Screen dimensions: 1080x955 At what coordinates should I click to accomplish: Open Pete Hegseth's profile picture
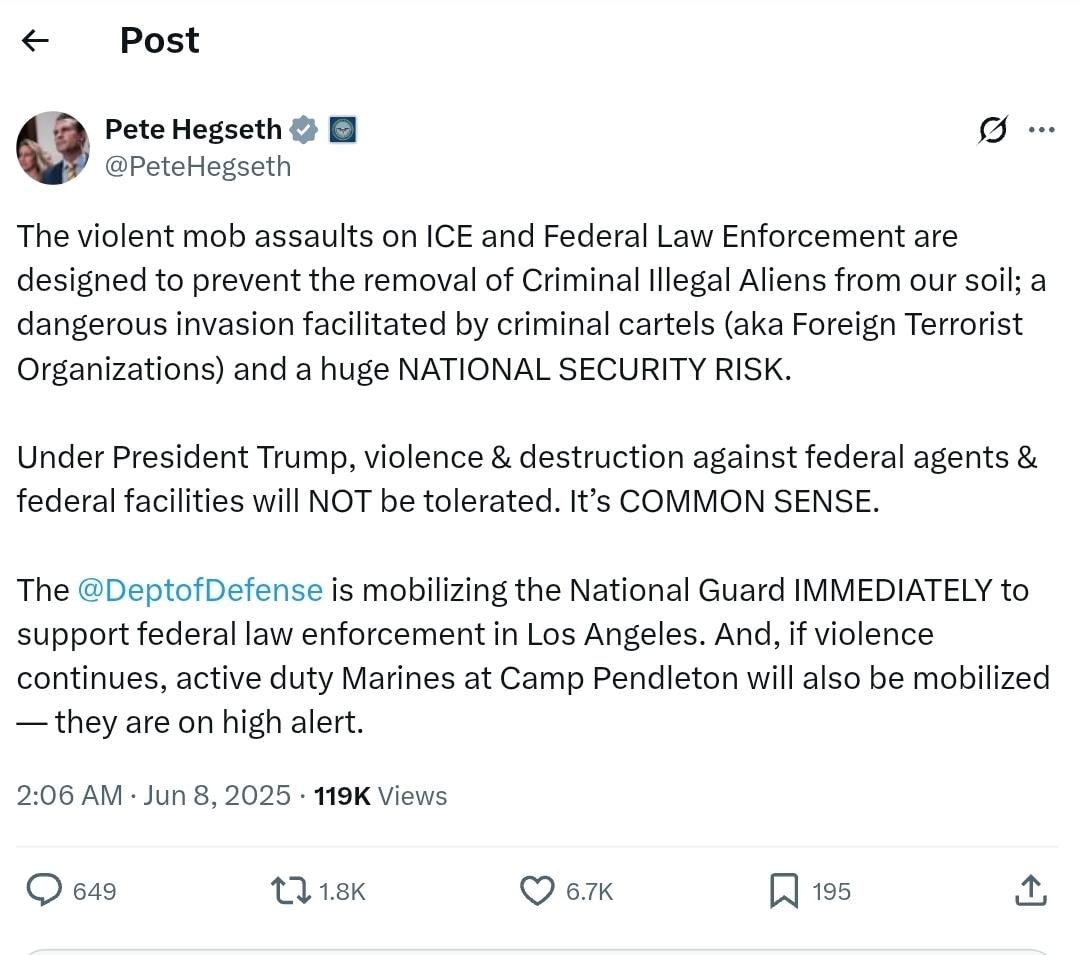pos(53,148)
